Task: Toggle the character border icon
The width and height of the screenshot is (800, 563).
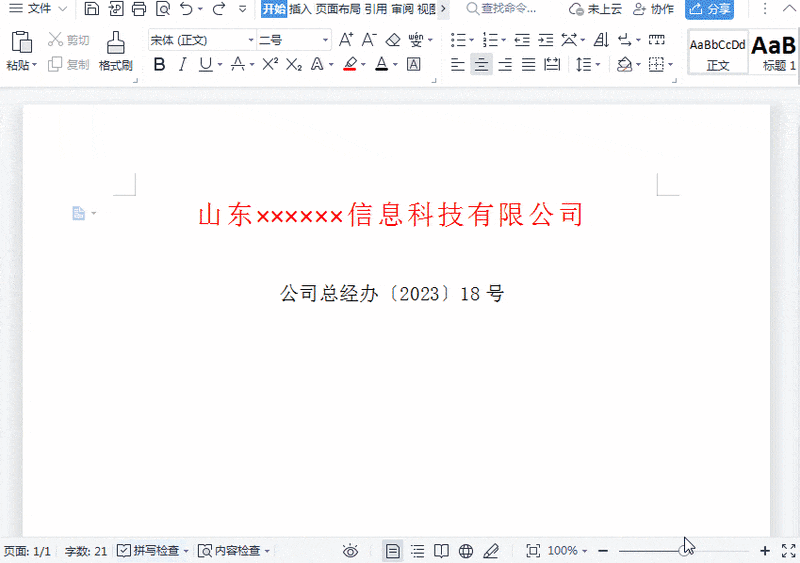Action: (413, 64)
